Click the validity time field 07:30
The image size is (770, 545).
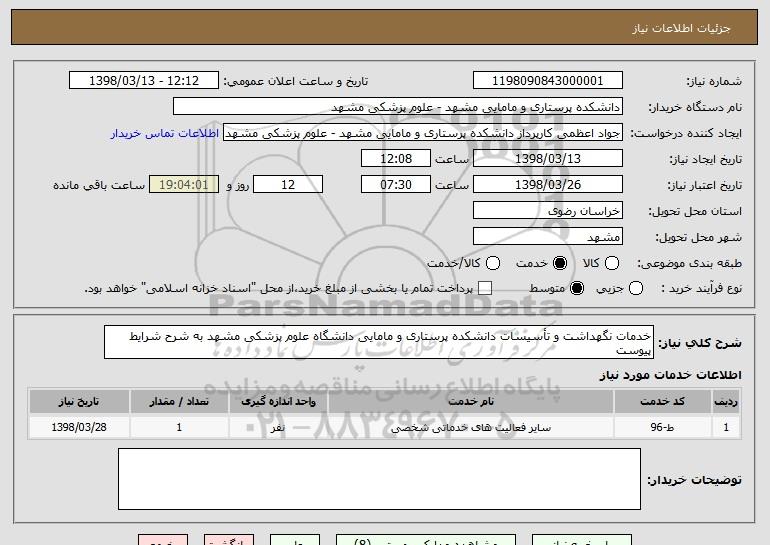pos(396,185)
